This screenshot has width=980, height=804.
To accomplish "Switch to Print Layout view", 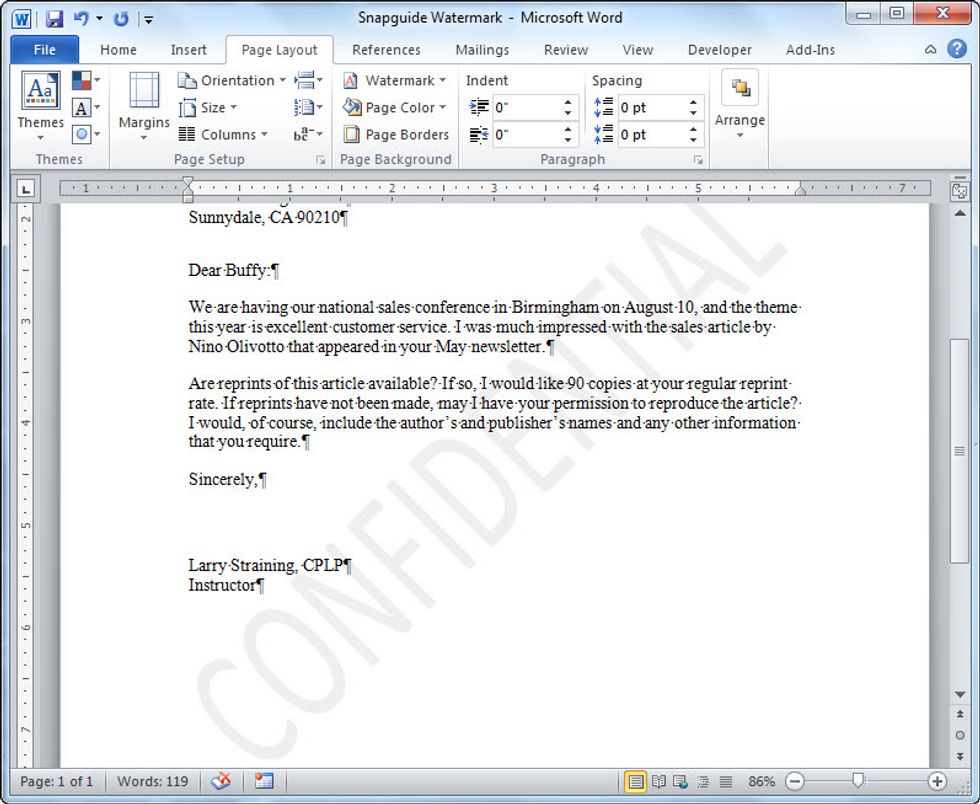I will 635,781.
